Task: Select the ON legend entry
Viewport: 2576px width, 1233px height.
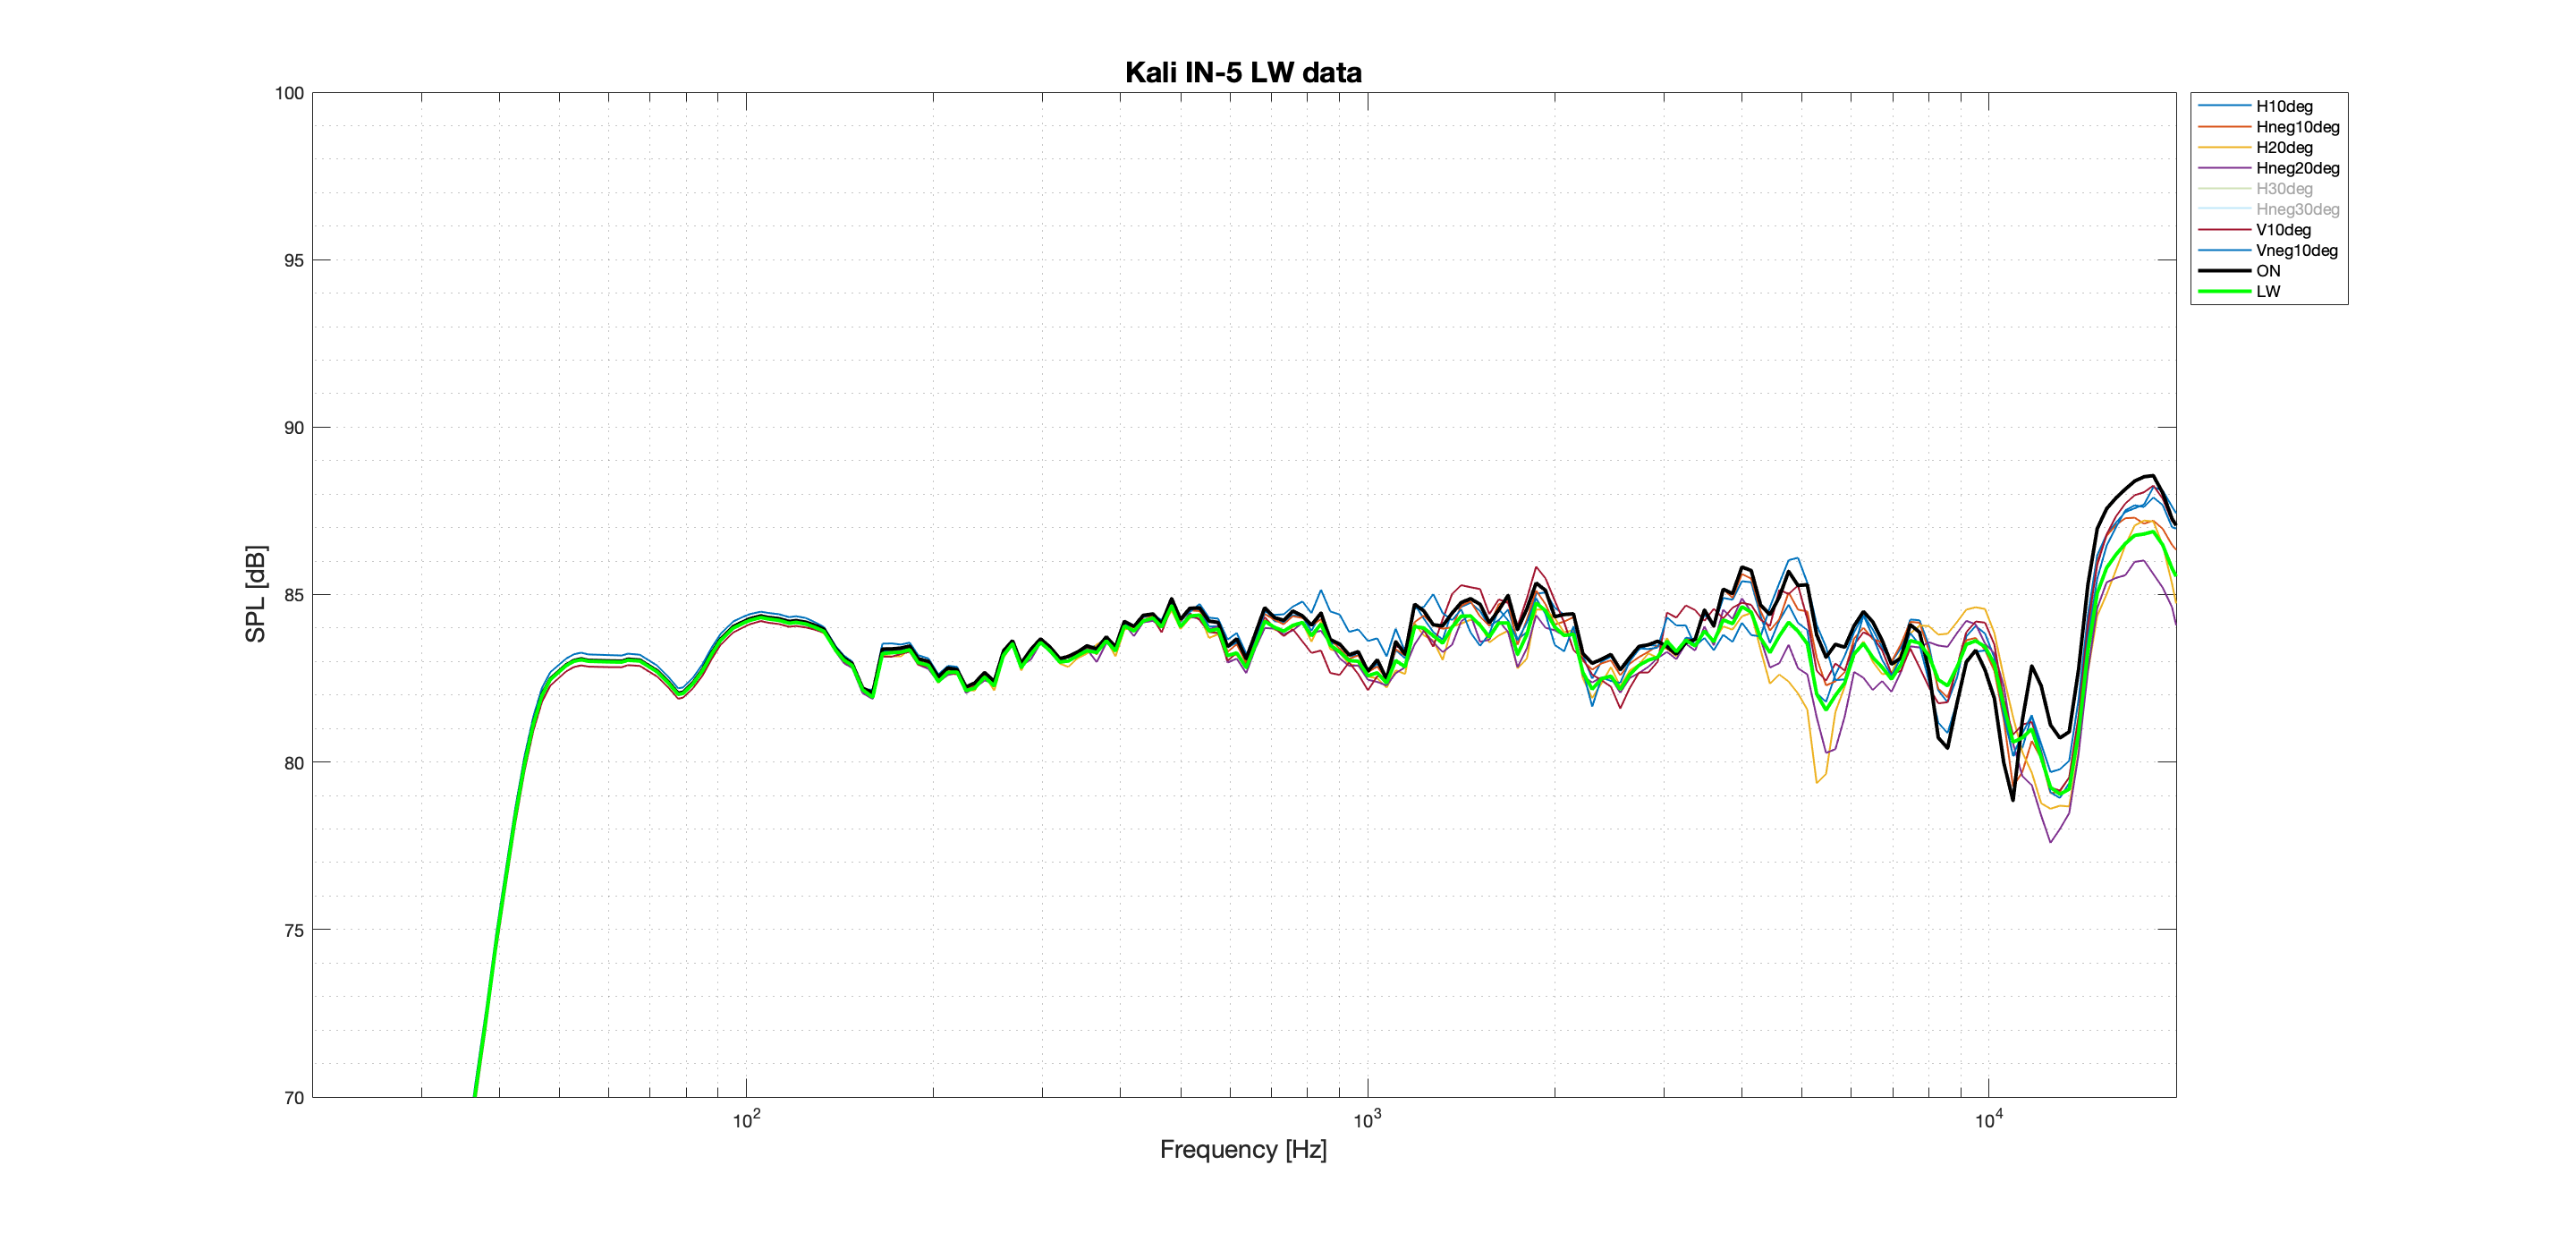Action: pyautogui.click(x=2240, y=270)
